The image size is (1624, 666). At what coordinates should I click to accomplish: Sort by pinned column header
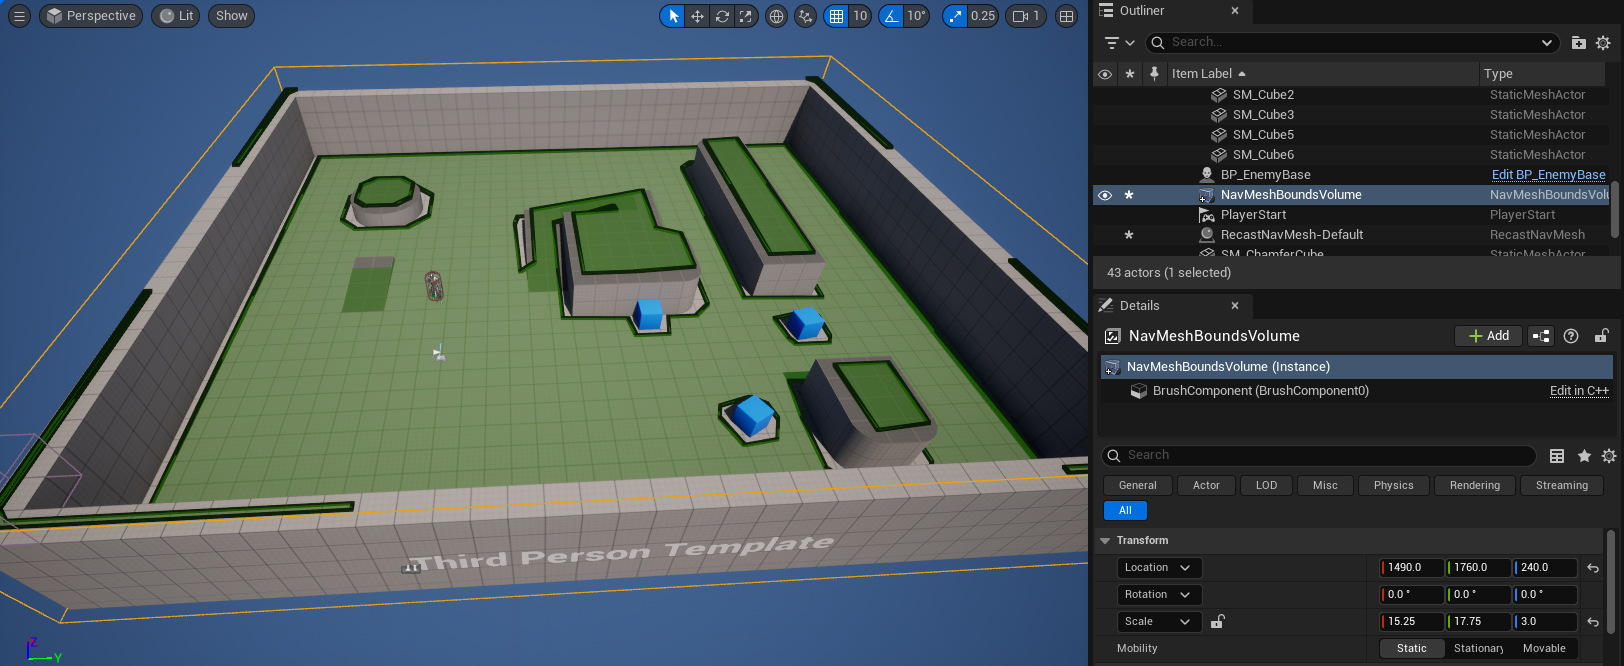1154,74
